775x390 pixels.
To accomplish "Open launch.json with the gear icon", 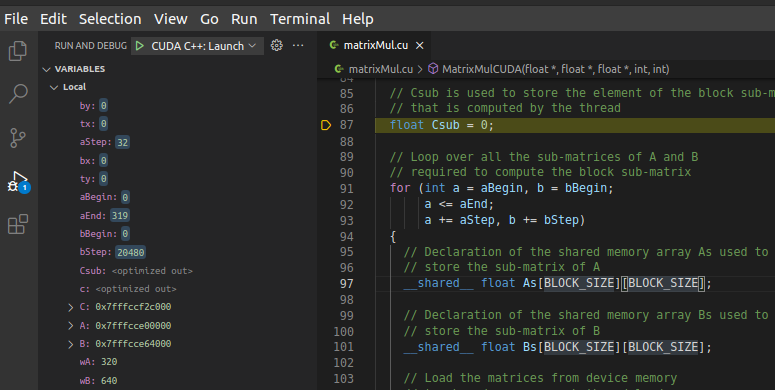I will click(277, 45).
